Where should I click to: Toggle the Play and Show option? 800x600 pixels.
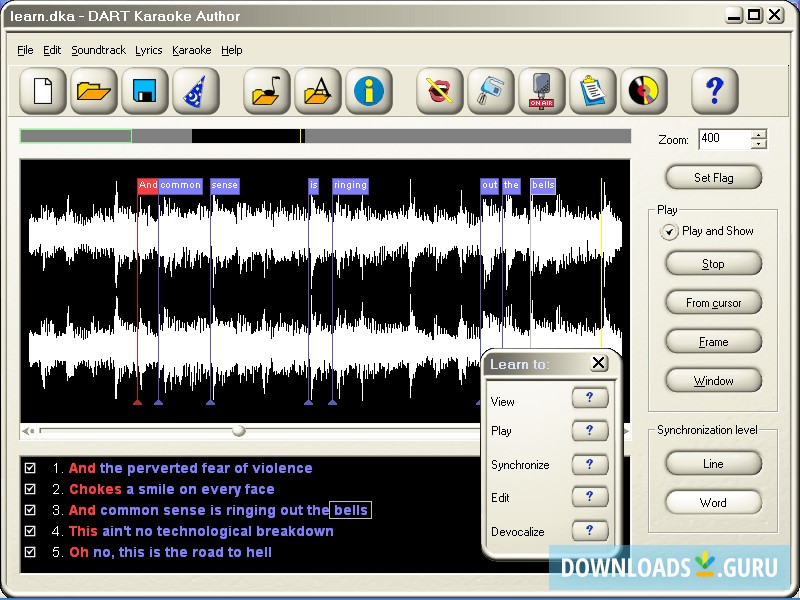[670, 231]
